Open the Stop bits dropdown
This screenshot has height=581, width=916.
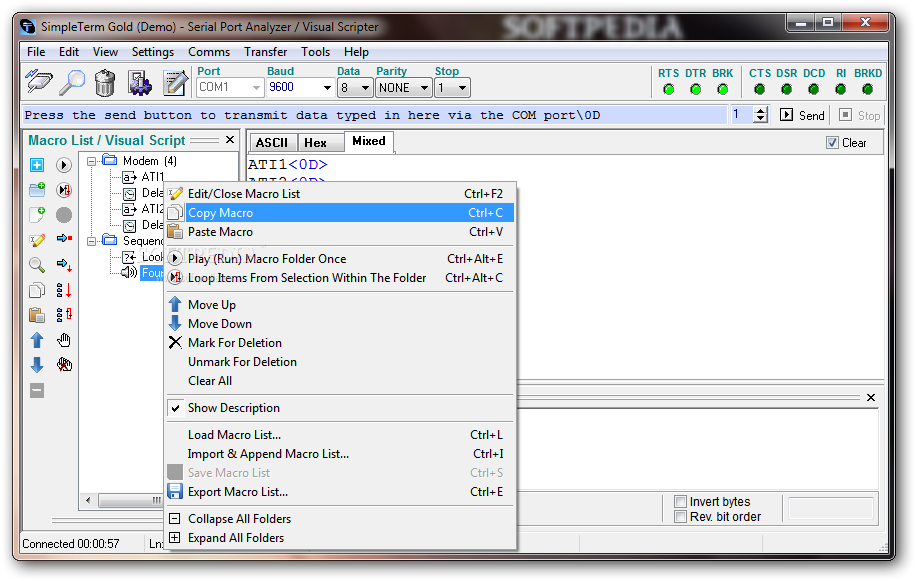coord(462,88)
